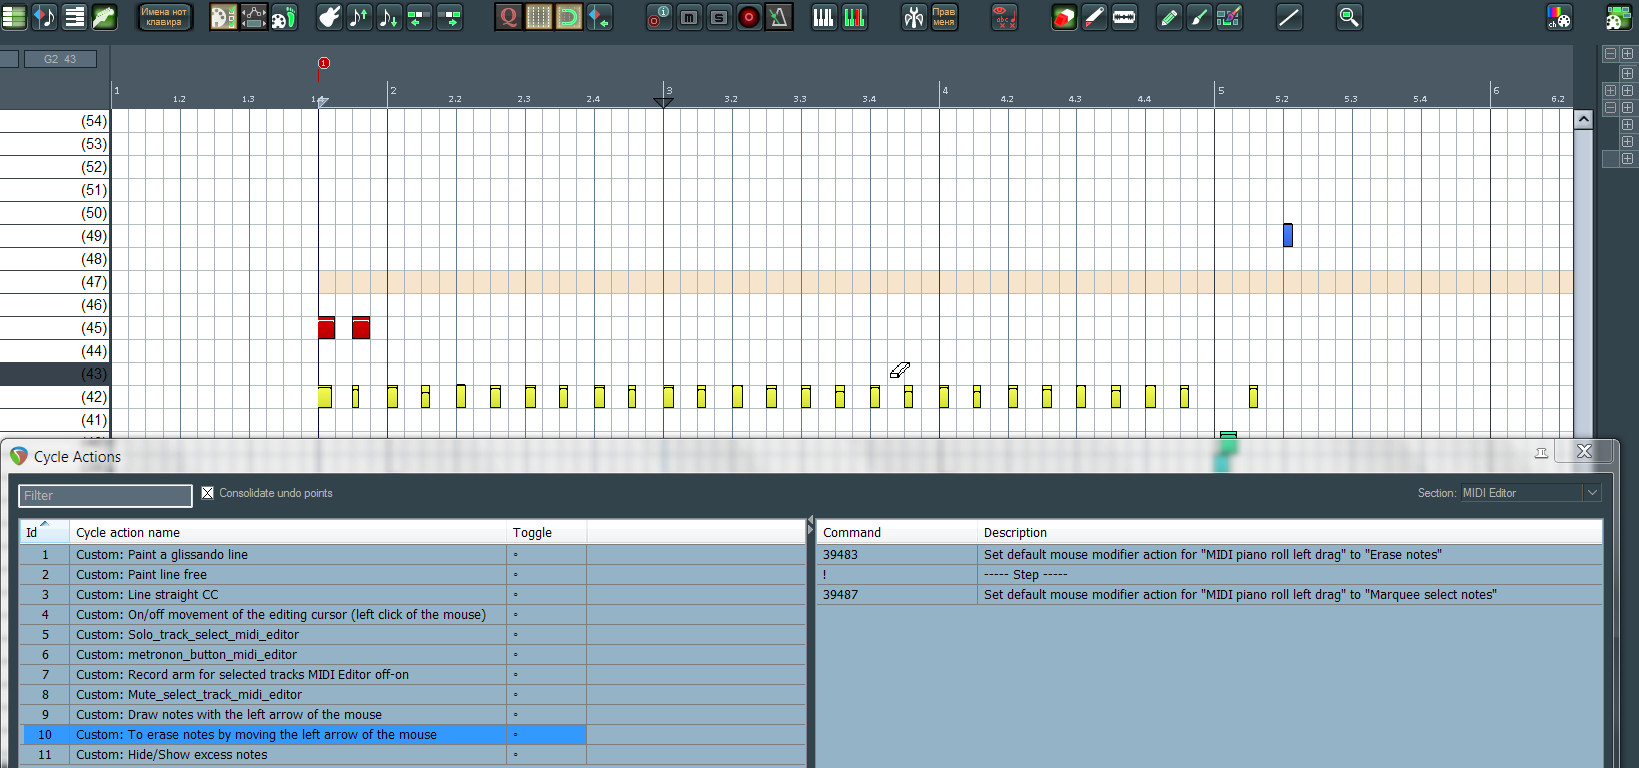Select 'Custom: metronon_button_midi_editor' row
Screen dimensions: 1639x768
tap(413, 655)
